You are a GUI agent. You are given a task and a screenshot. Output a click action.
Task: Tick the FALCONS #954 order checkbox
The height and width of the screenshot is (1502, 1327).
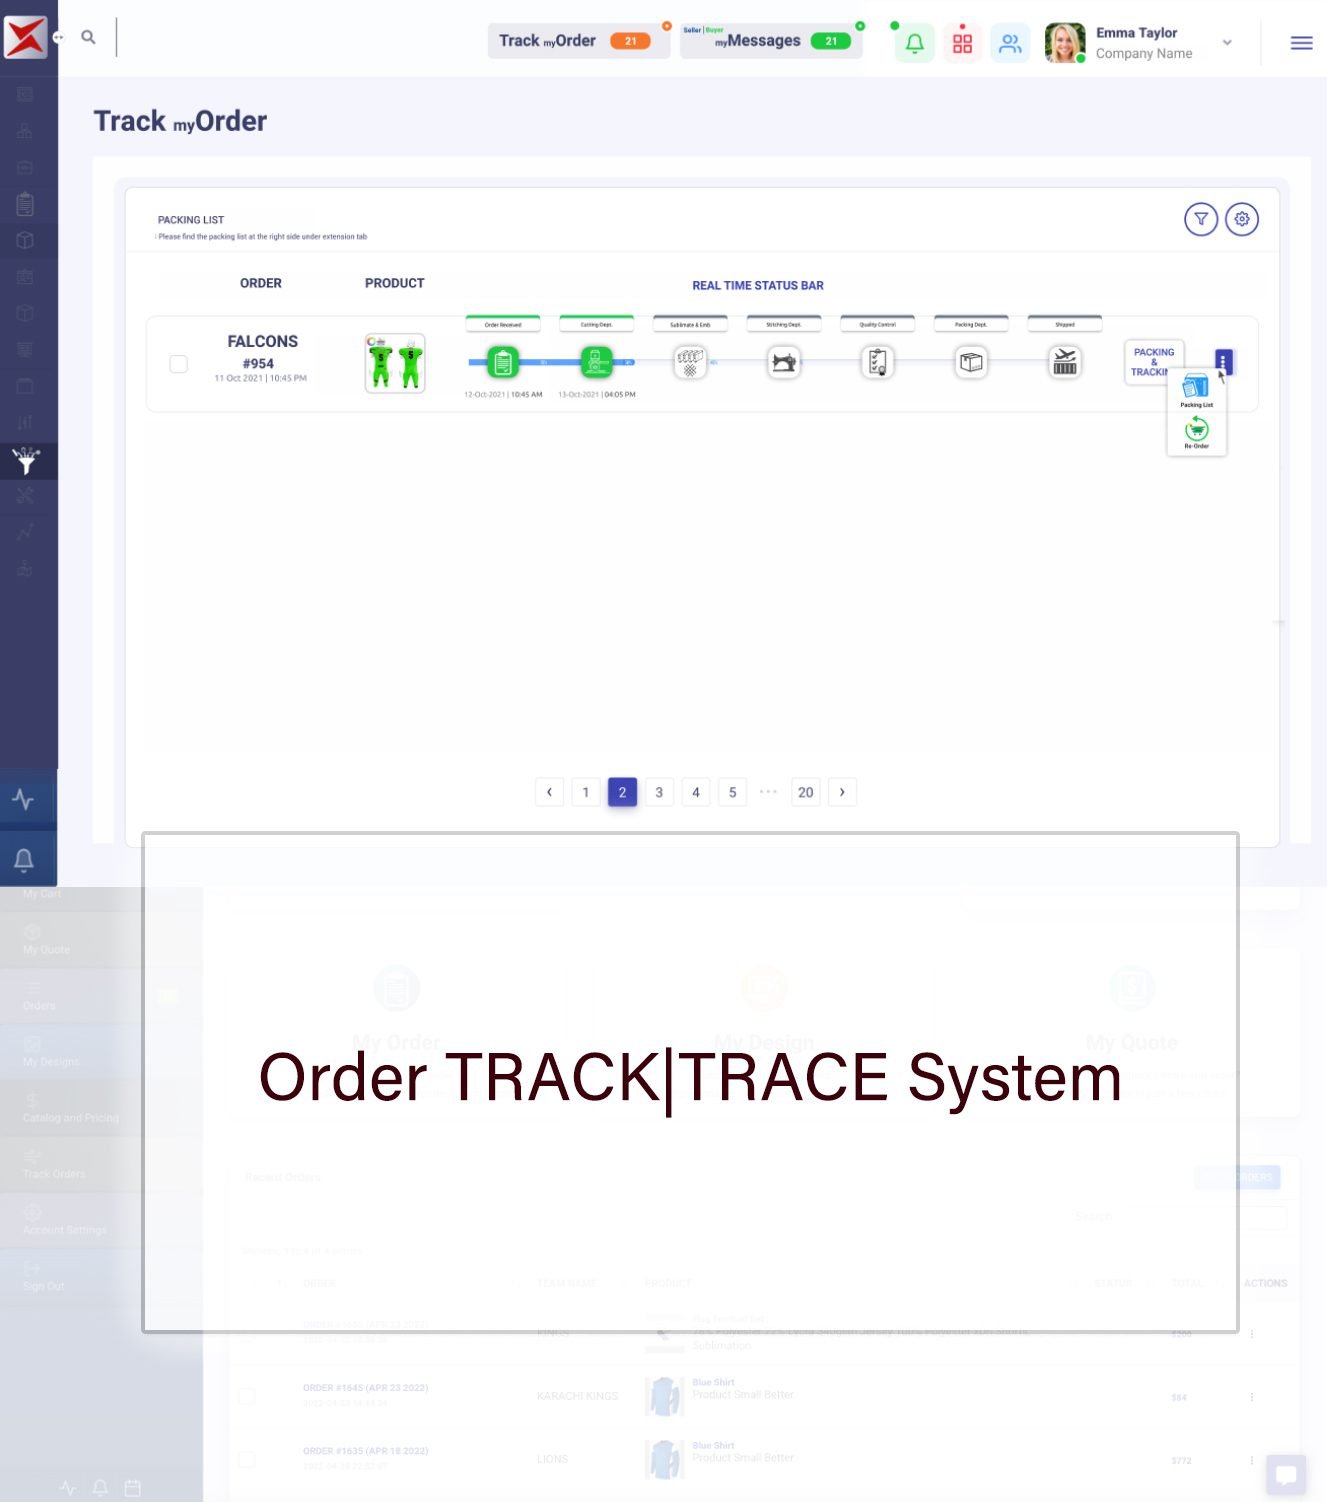178,364
